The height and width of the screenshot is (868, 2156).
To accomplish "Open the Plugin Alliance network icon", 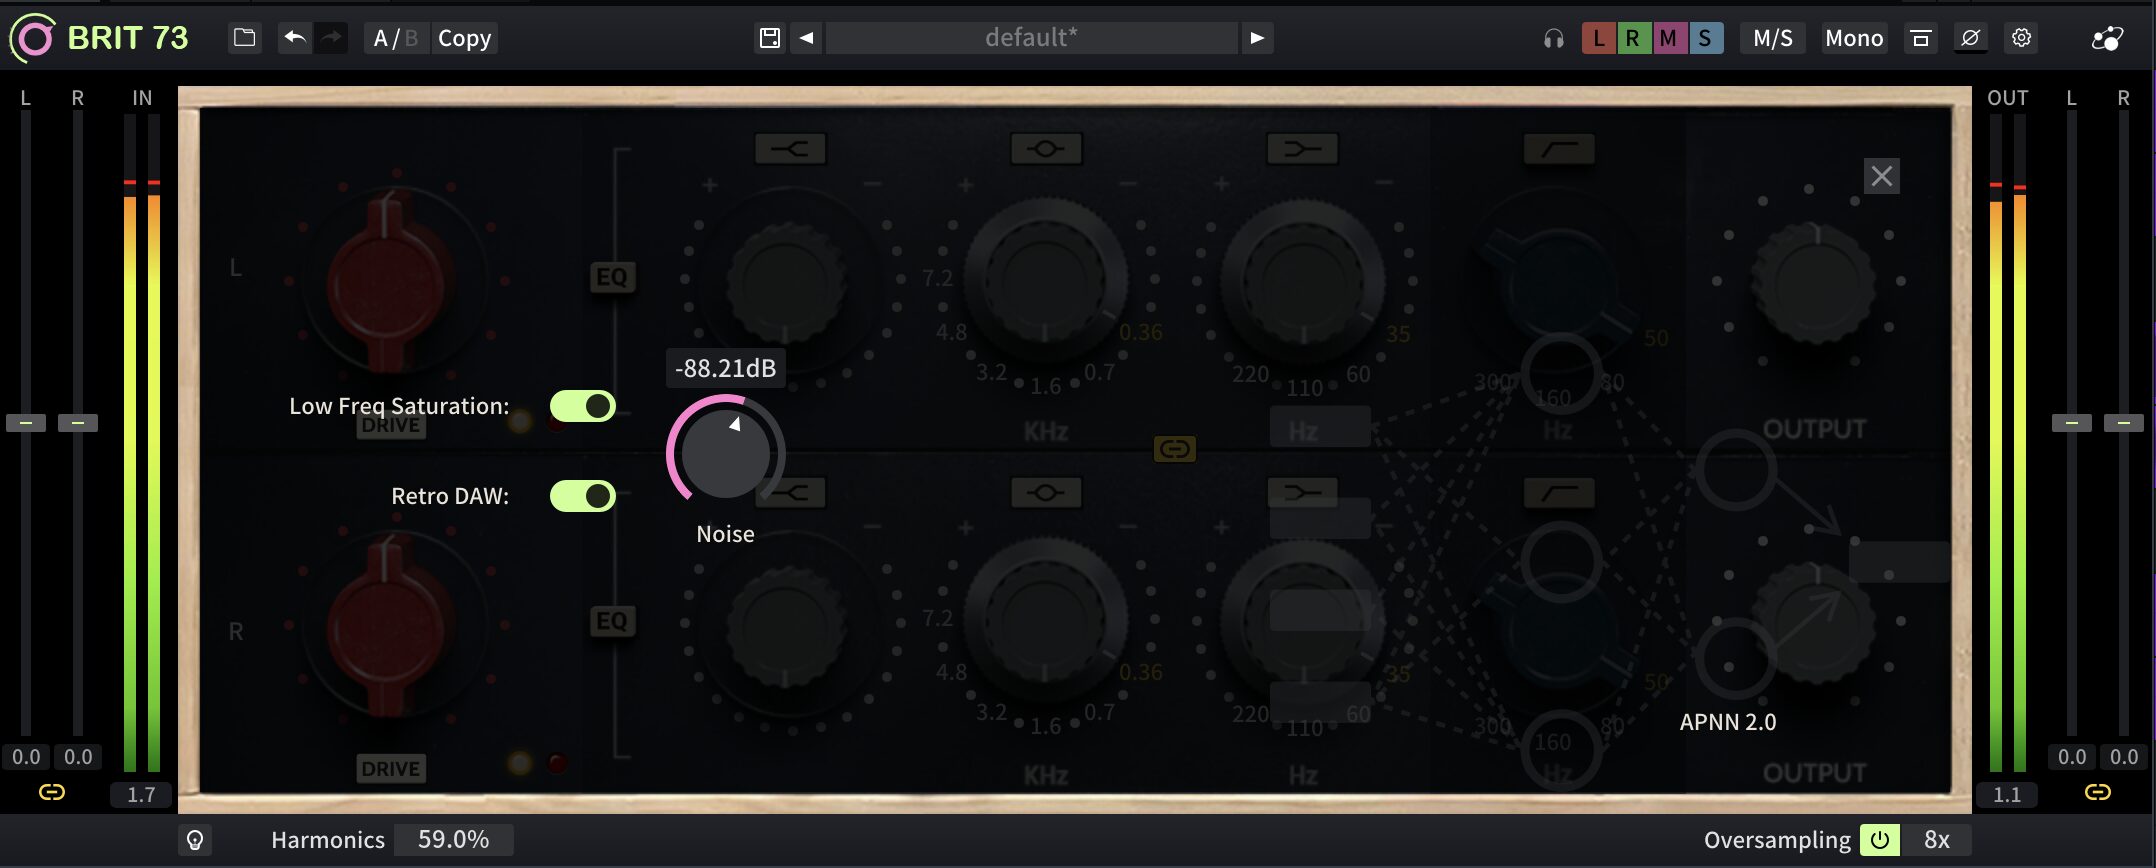I will coord(2108,38).
